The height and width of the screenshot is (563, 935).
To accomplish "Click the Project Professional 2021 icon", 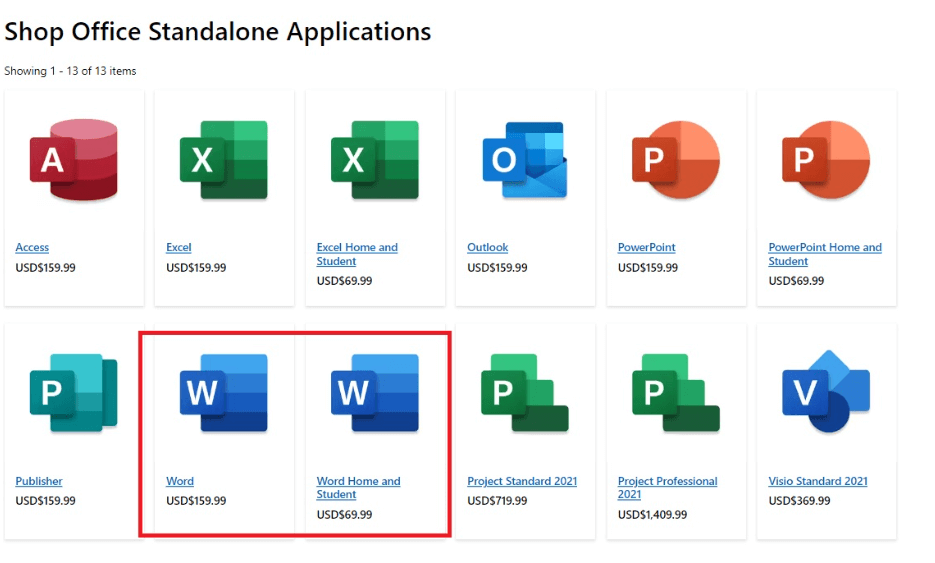I will point(676,392).
